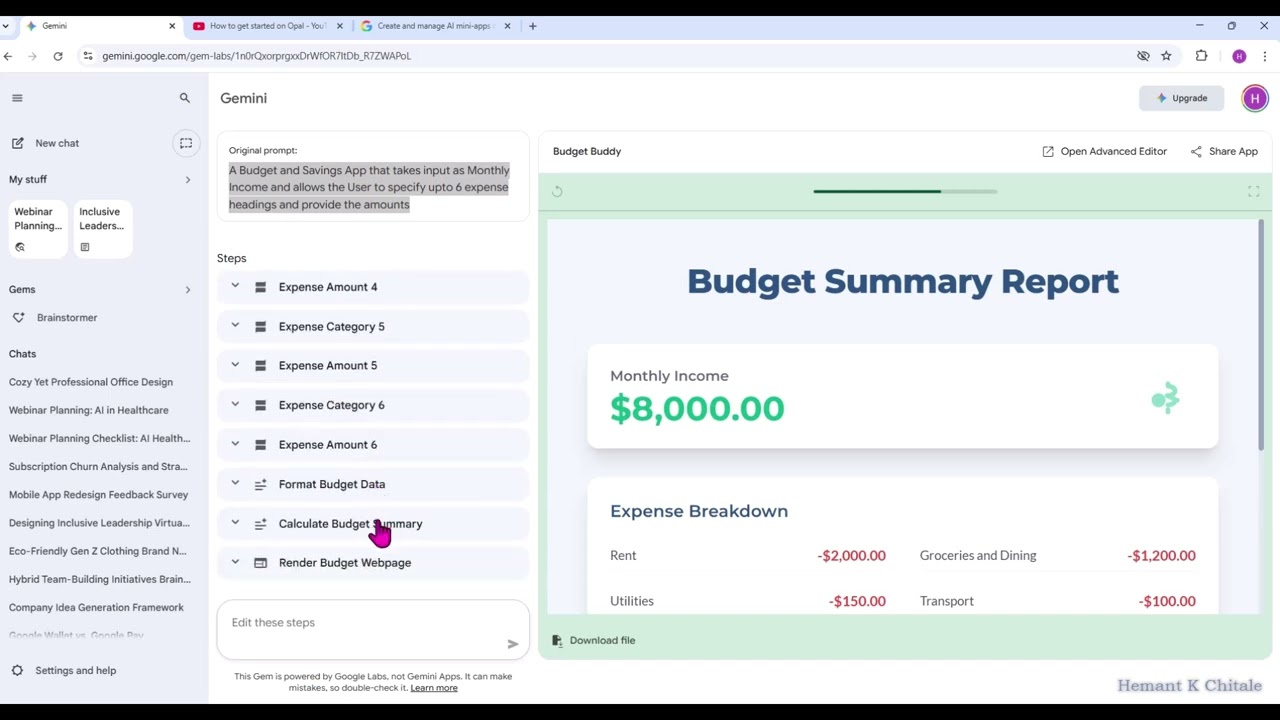Click the Settings and help gear icon

tap(17, 670)
